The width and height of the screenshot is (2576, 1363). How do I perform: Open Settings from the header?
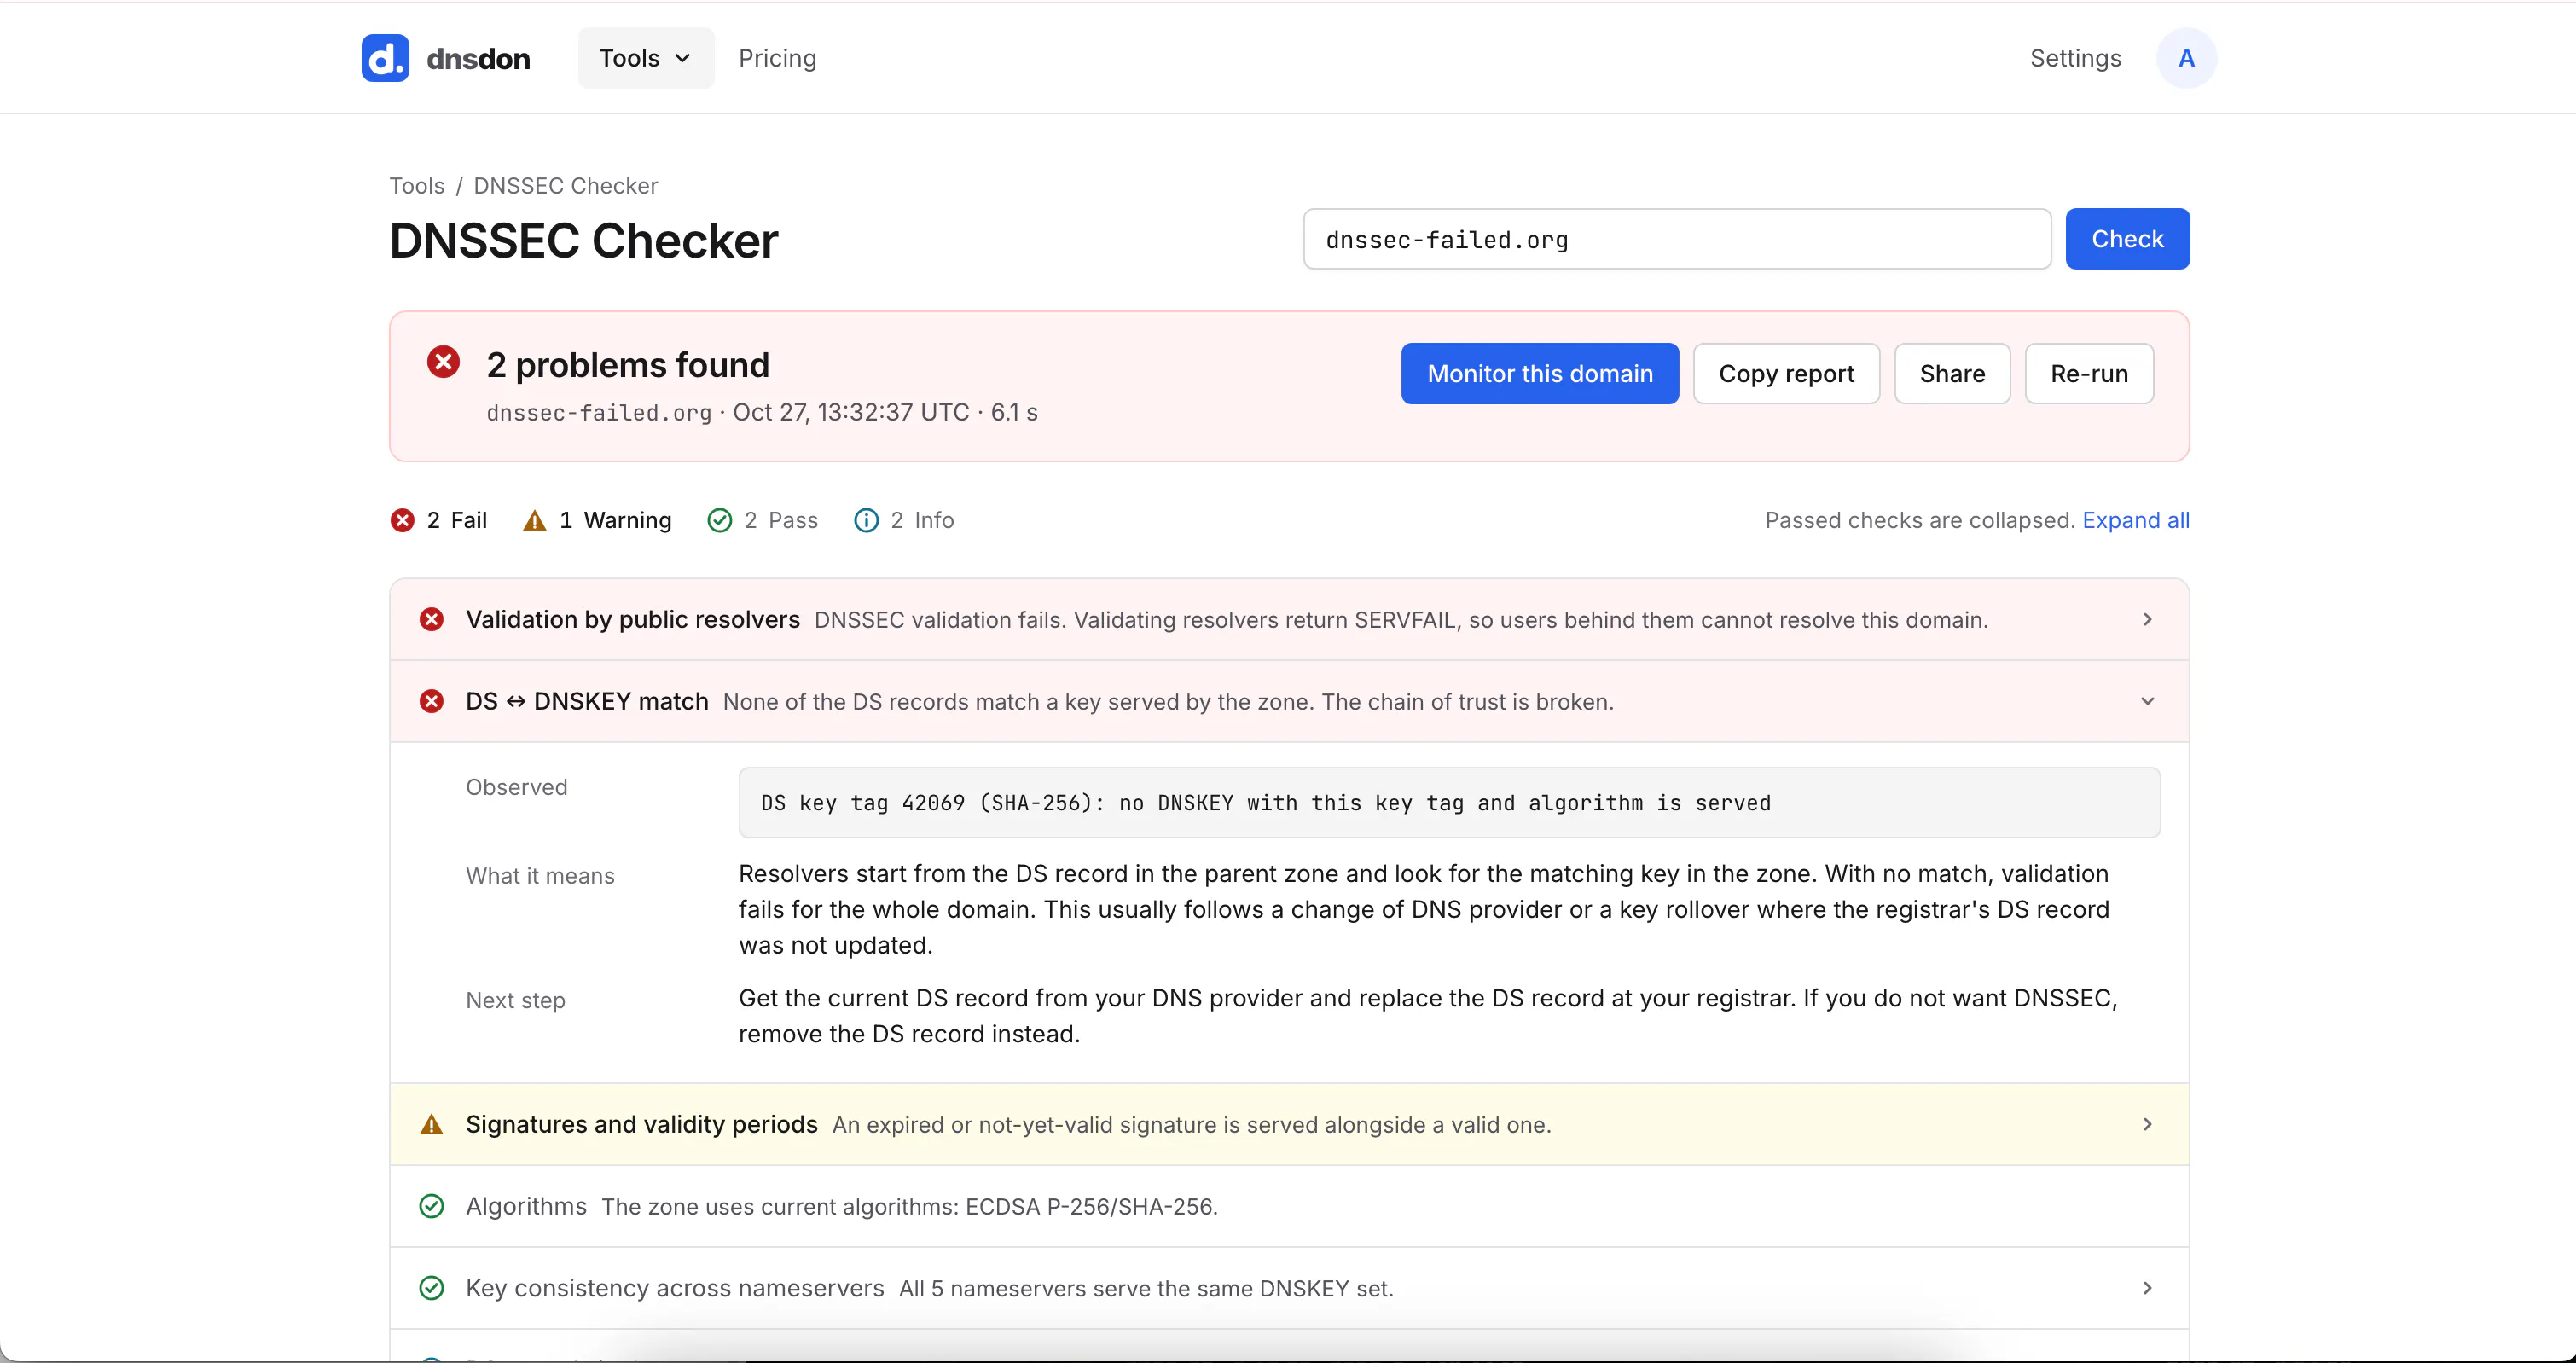point(2075,58)
